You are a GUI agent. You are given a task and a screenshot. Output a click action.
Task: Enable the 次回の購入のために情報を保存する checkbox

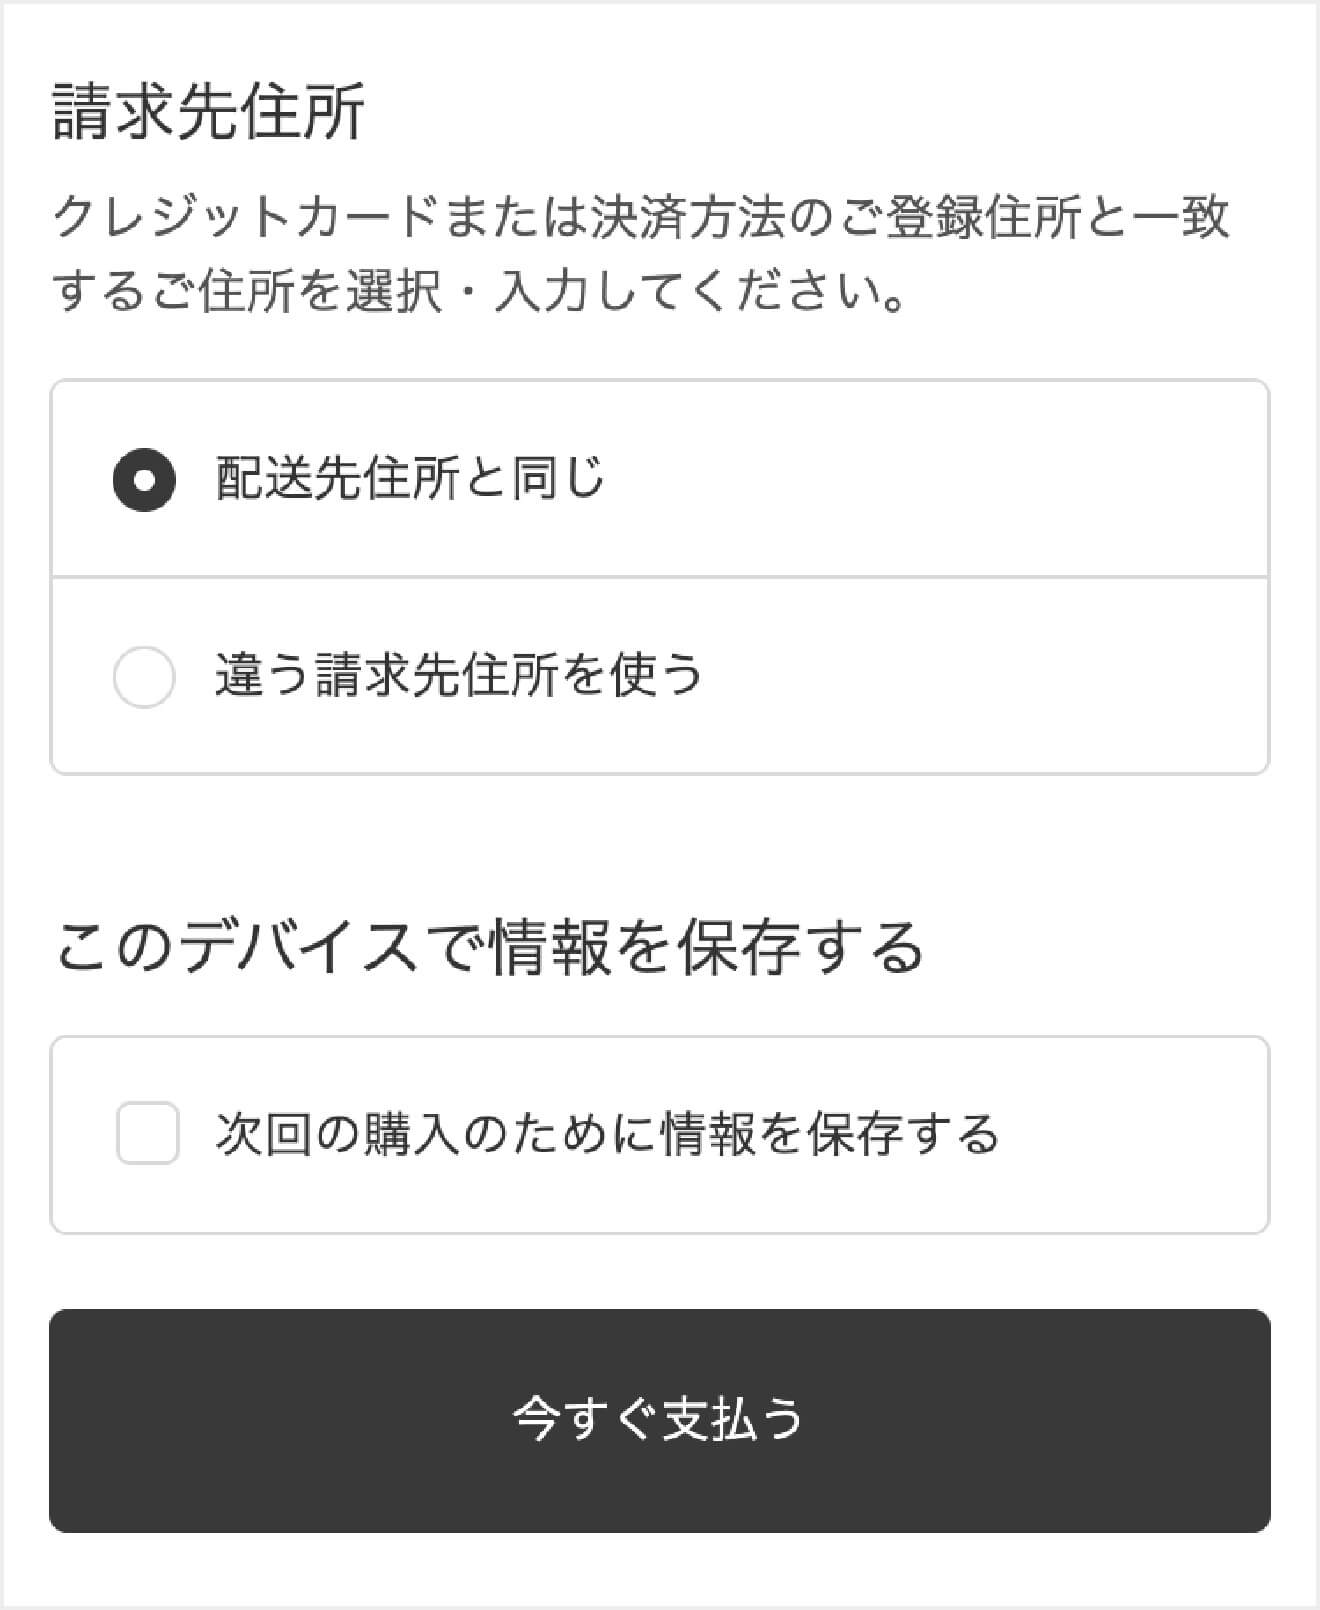click(148, 1134)
